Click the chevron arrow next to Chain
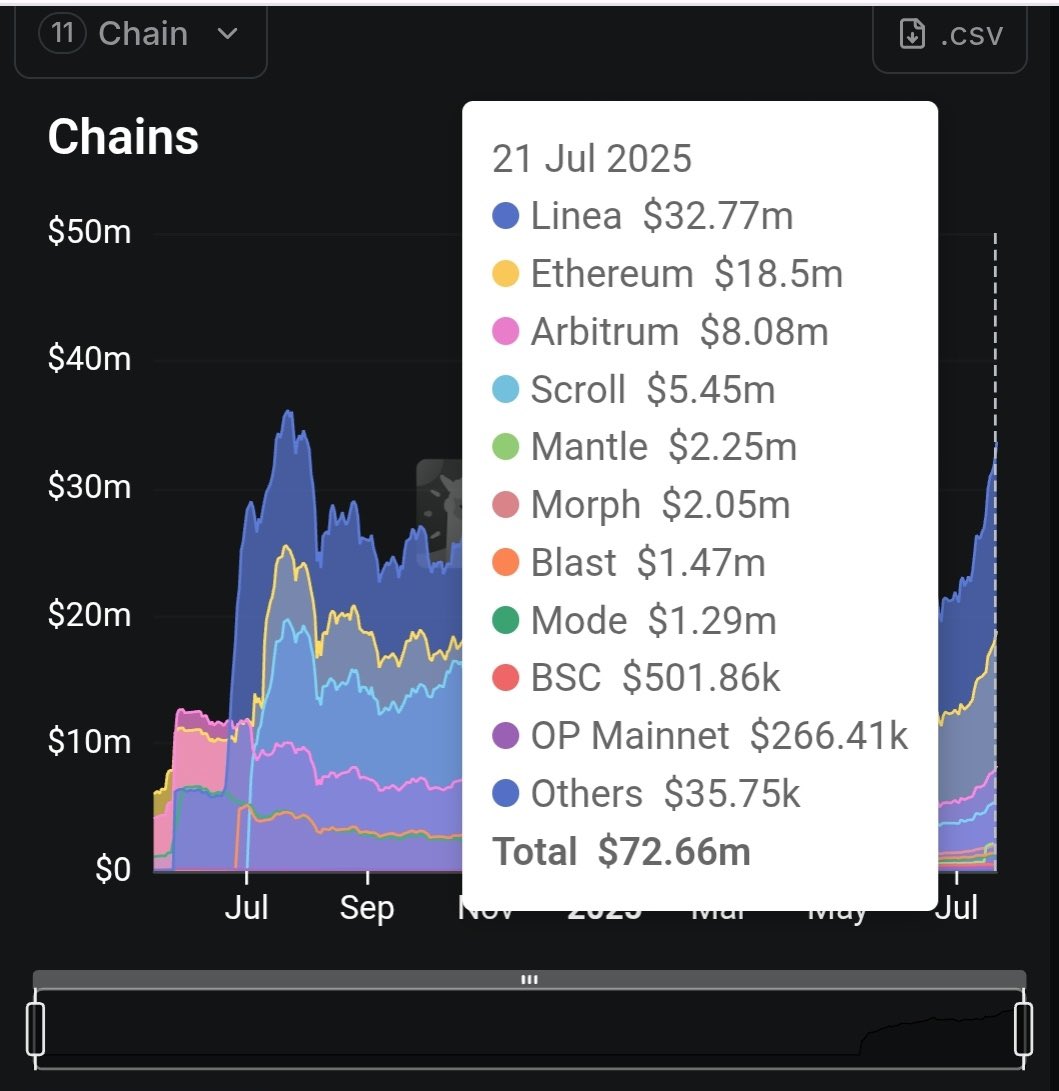 click(x=228, y=33)
